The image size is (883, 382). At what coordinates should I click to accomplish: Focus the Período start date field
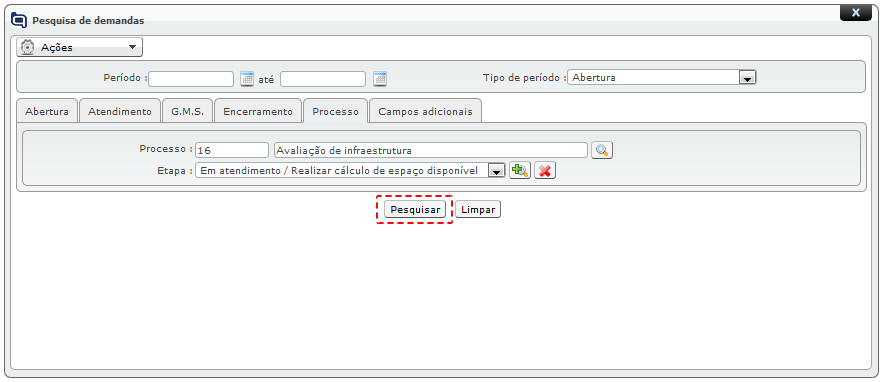pyautogui.click(x=191, y=79)
